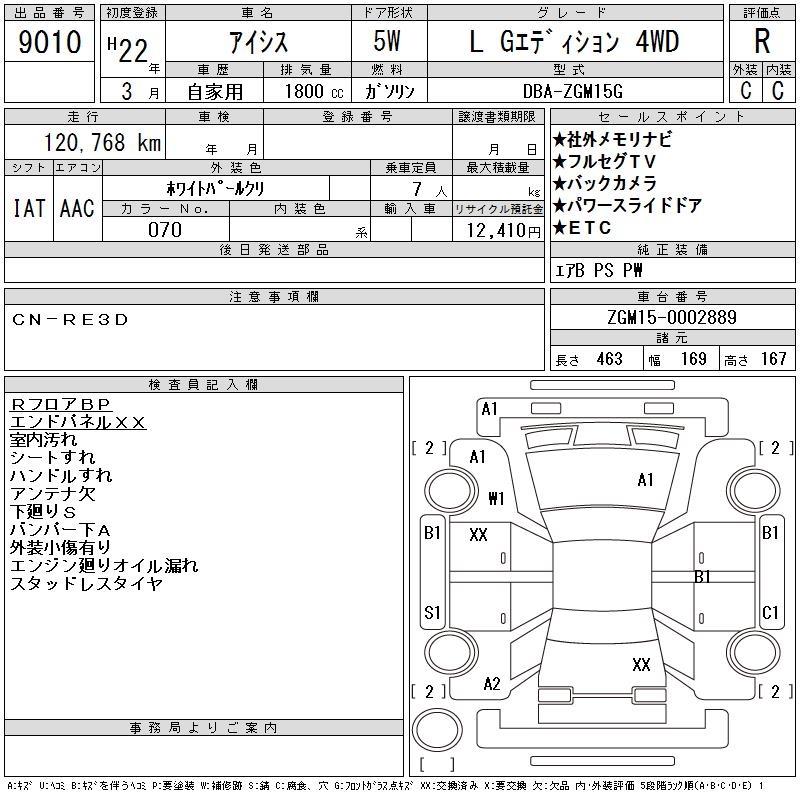Select door type 5W
800x800 pixels.
(387, 41)
